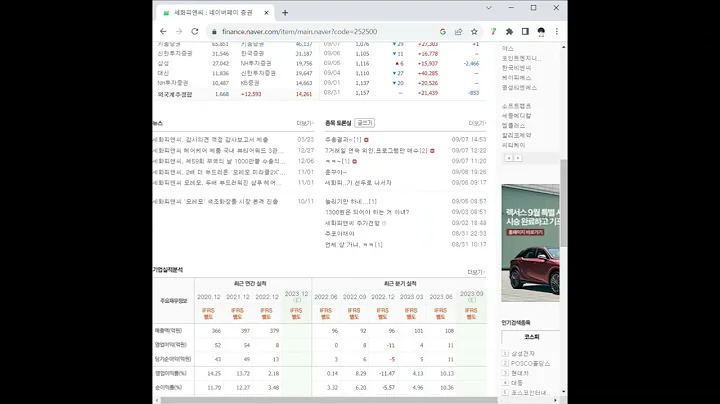This screenshot has height=404, width=720.
Task: Click the horizontal scrollbar thumb at the bottom
Action: click(x=329, y=400)
